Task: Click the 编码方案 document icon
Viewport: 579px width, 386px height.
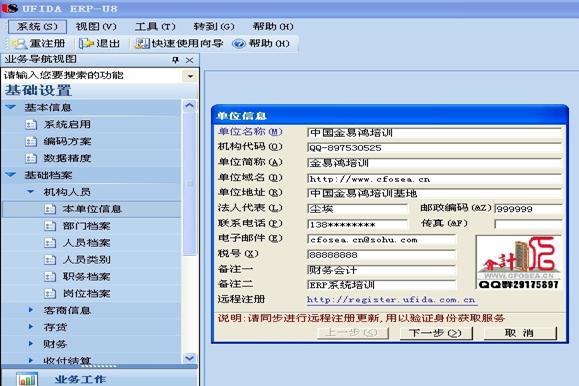Action: (x=31, y=141)
